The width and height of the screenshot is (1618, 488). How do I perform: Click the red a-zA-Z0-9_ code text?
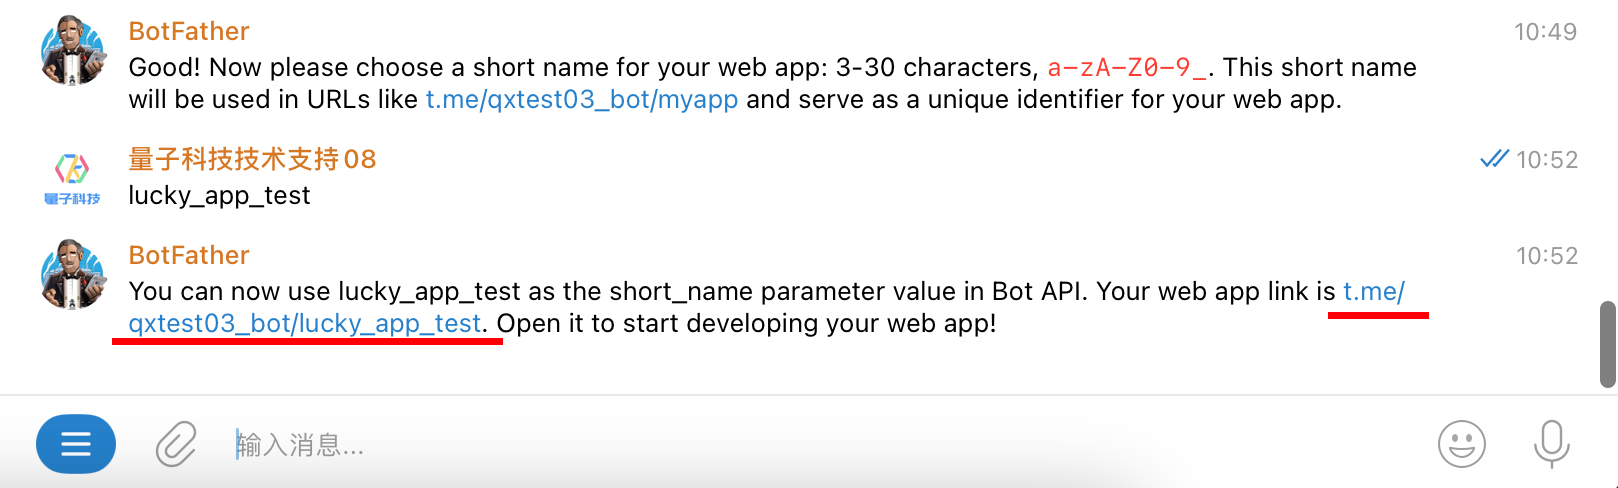[x=1127, y=67]
